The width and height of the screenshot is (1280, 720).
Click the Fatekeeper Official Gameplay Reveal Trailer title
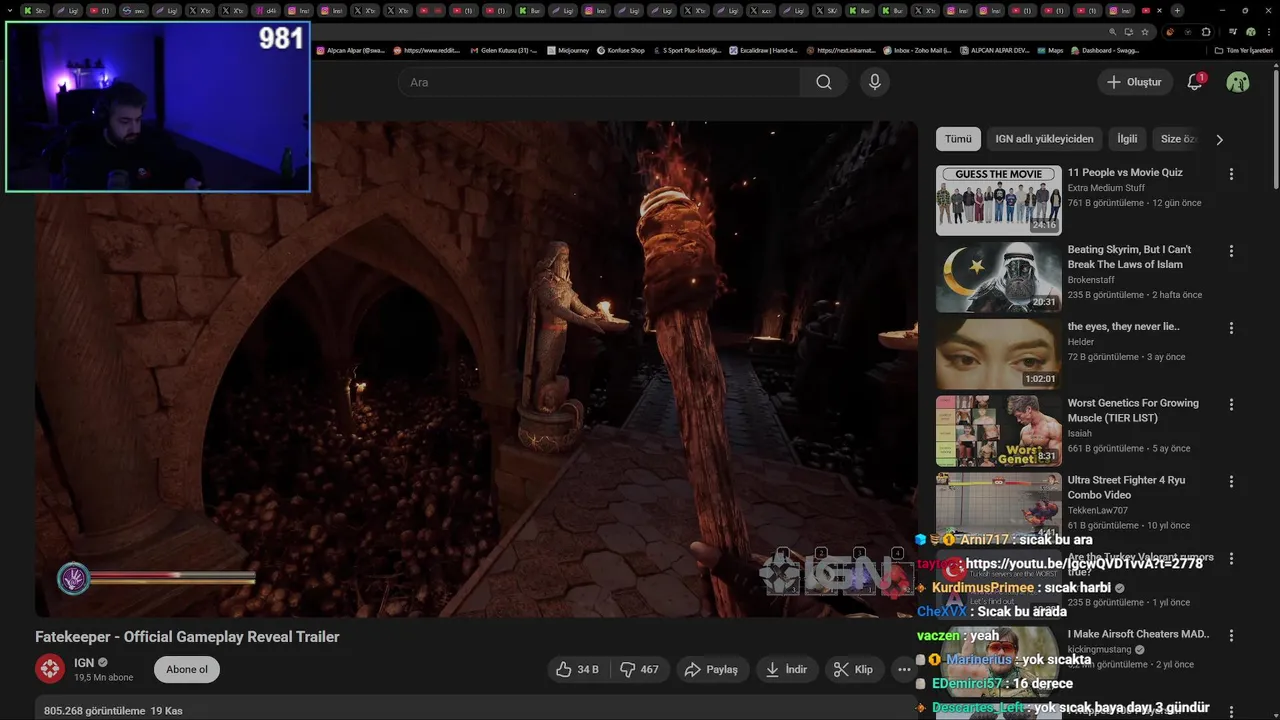pos(187,637)
